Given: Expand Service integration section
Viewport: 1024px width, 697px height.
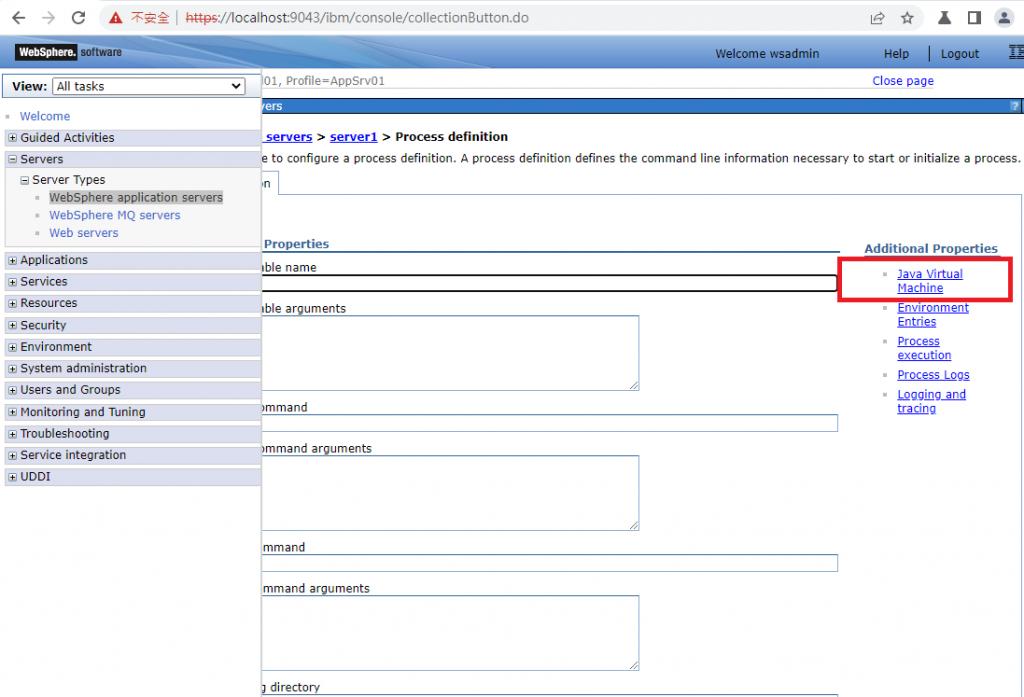Looking at the screenshot, I should click(x=12, y=455).
